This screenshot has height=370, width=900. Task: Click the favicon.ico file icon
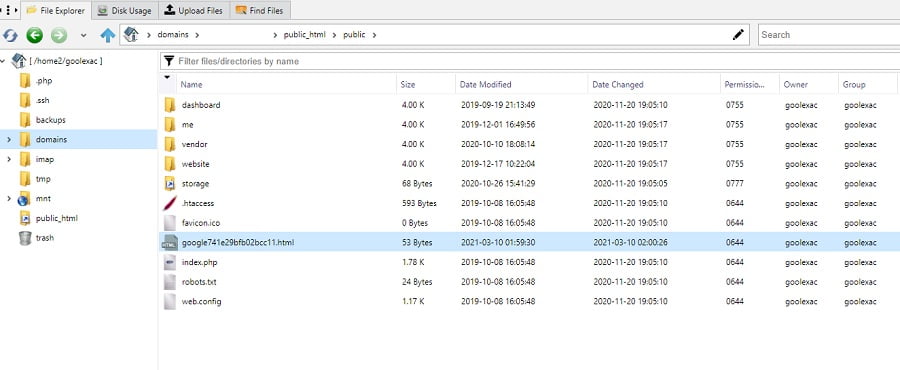point(169,223)
